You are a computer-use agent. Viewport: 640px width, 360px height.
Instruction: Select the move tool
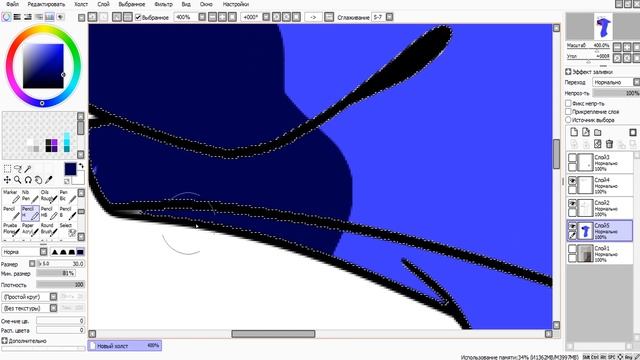[x=7, y=180]
